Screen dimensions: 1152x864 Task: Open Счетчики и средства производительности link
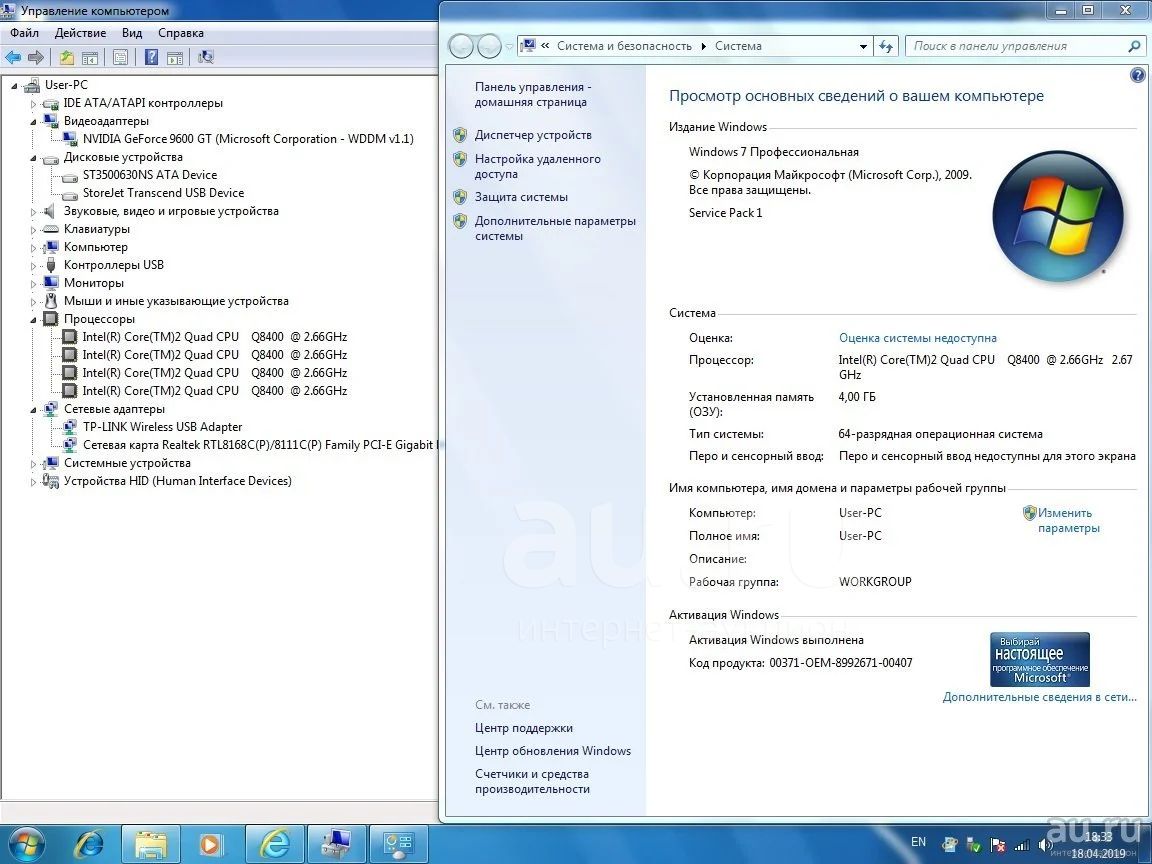[x=532, y=781]
